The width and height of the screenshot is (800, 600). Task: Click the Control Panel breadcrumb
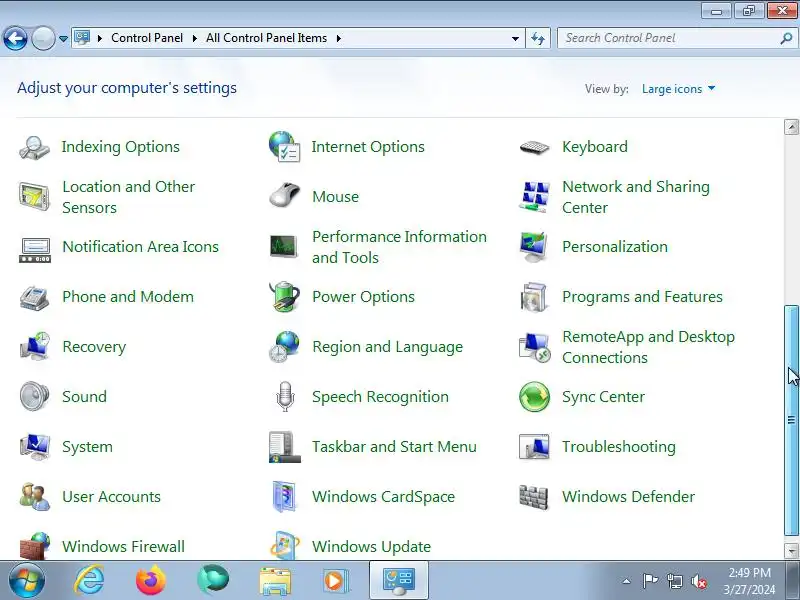(147, 38)
